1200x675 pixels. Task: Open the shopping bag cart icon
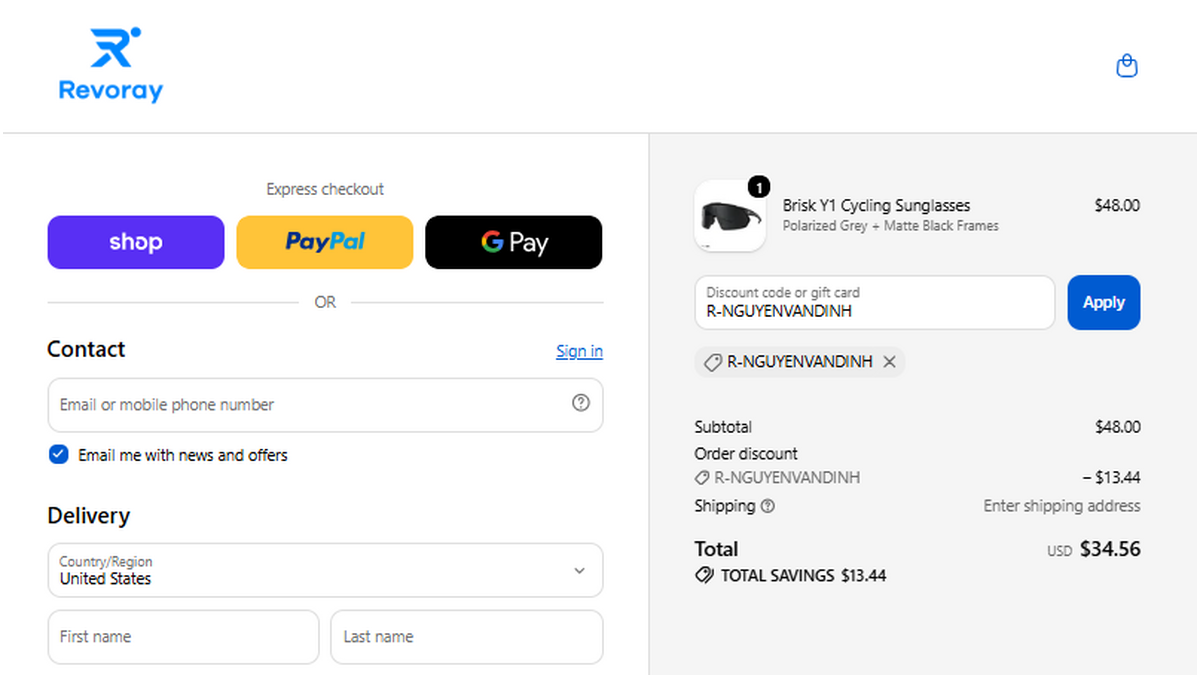click(1127, 66)
